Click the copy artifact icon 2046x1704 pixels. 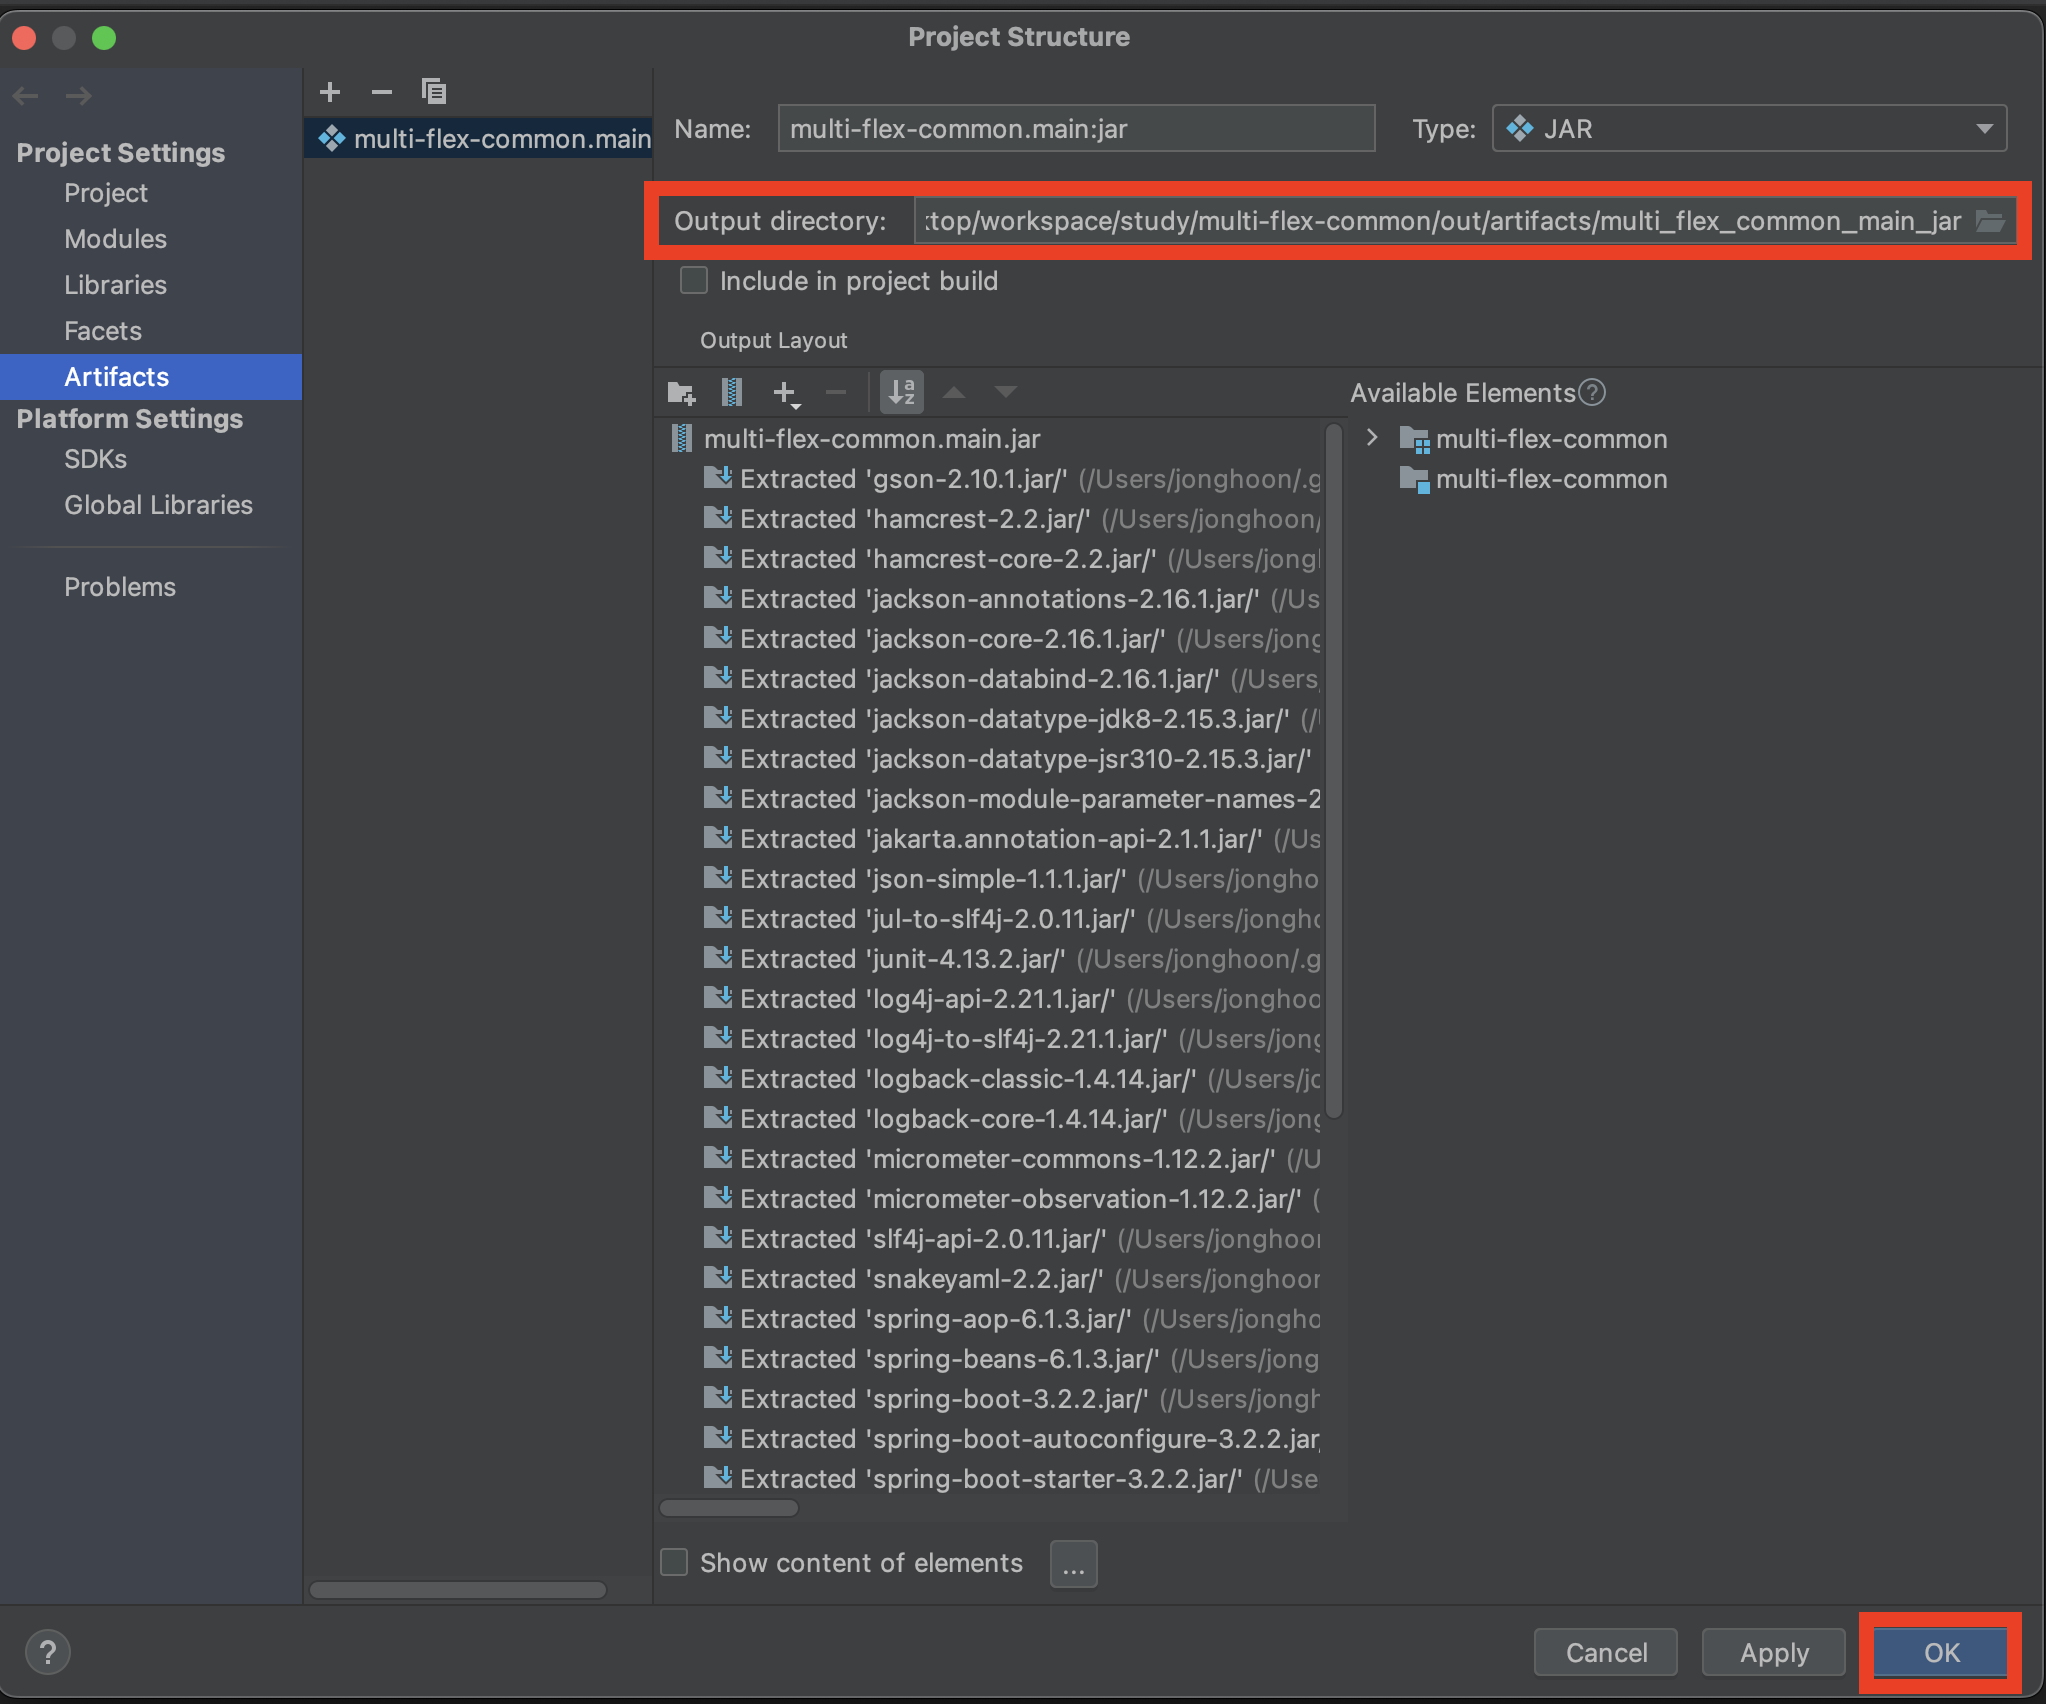tap(433, 92)
